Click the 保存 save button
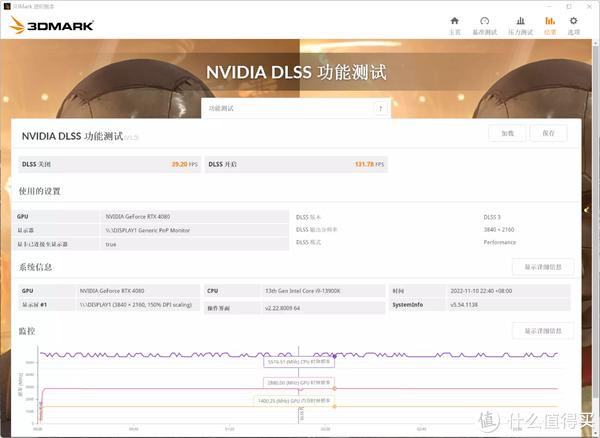Screen dimensions: 600x438 (548, 133)
